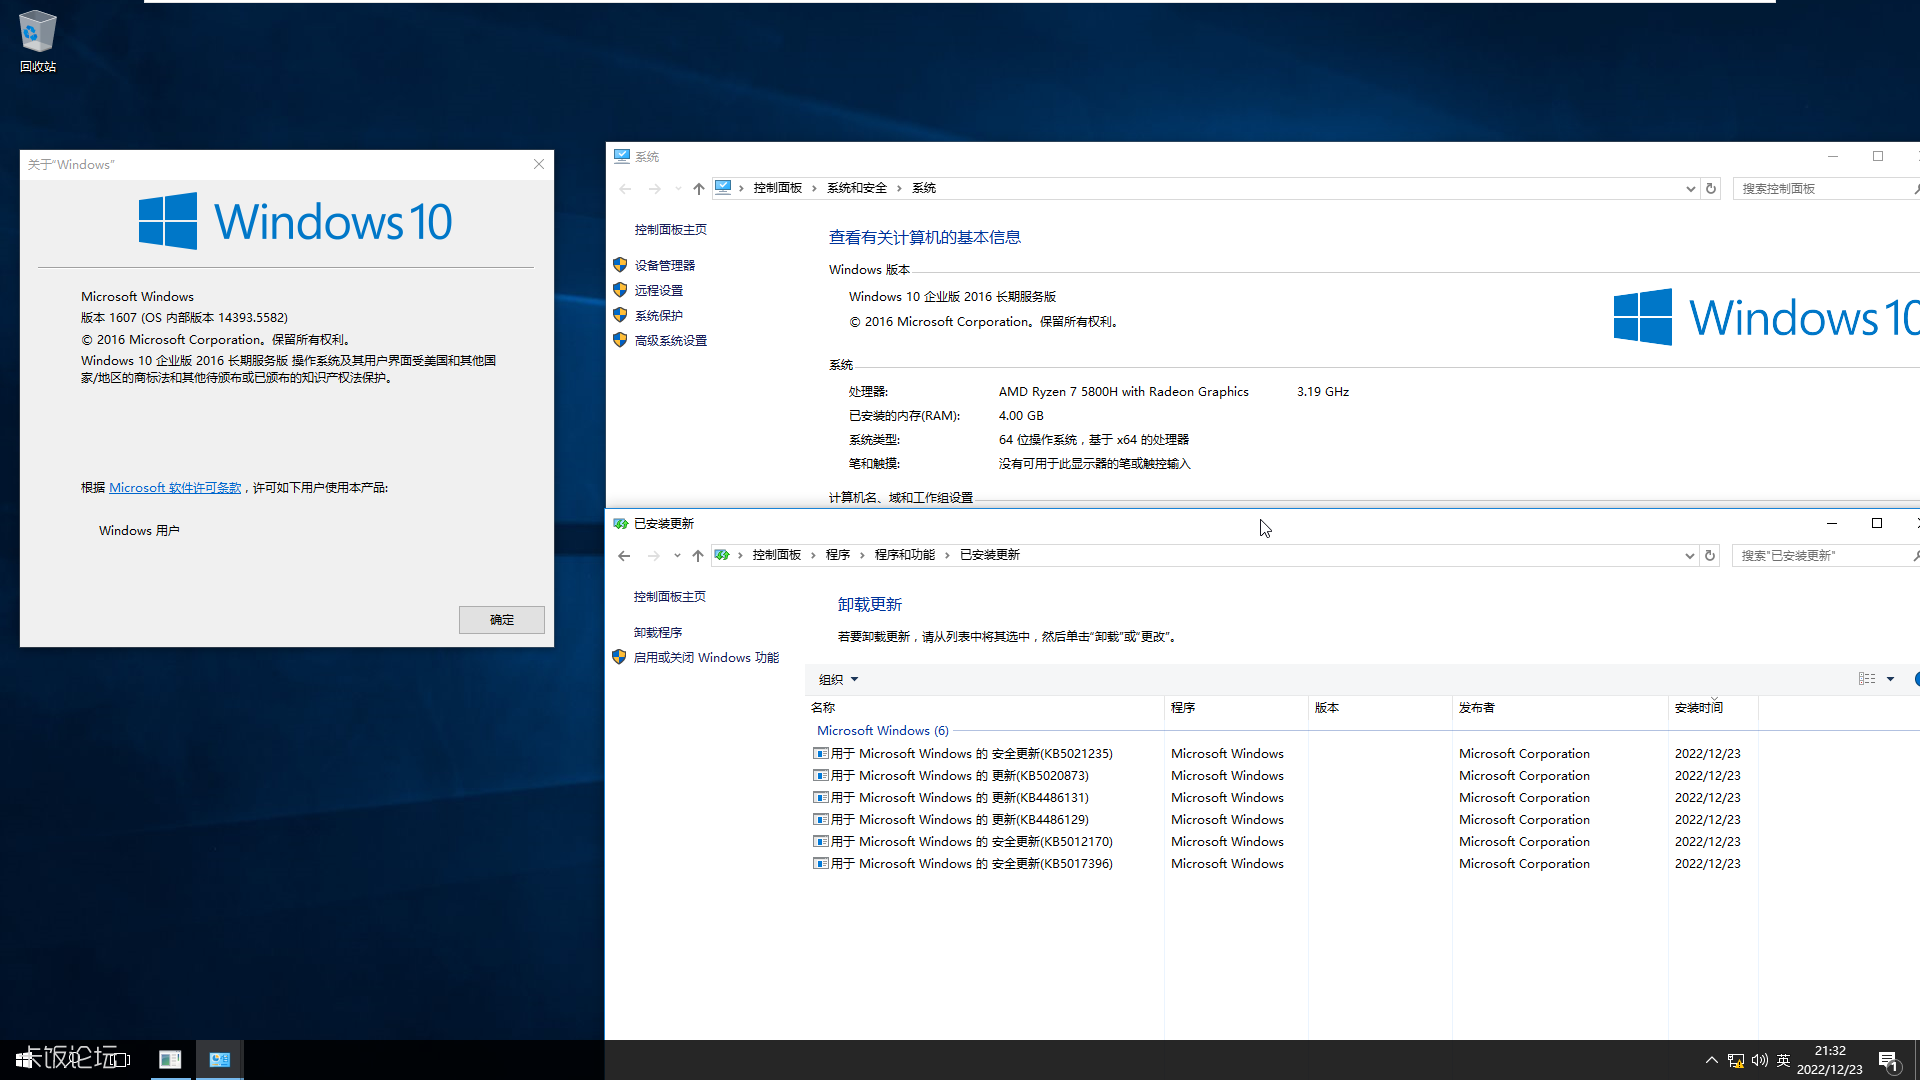Click 已安装更新 breadcrumb
Image resolution: width=1920 pixels, height=1080 pixels.
[990, 555]
